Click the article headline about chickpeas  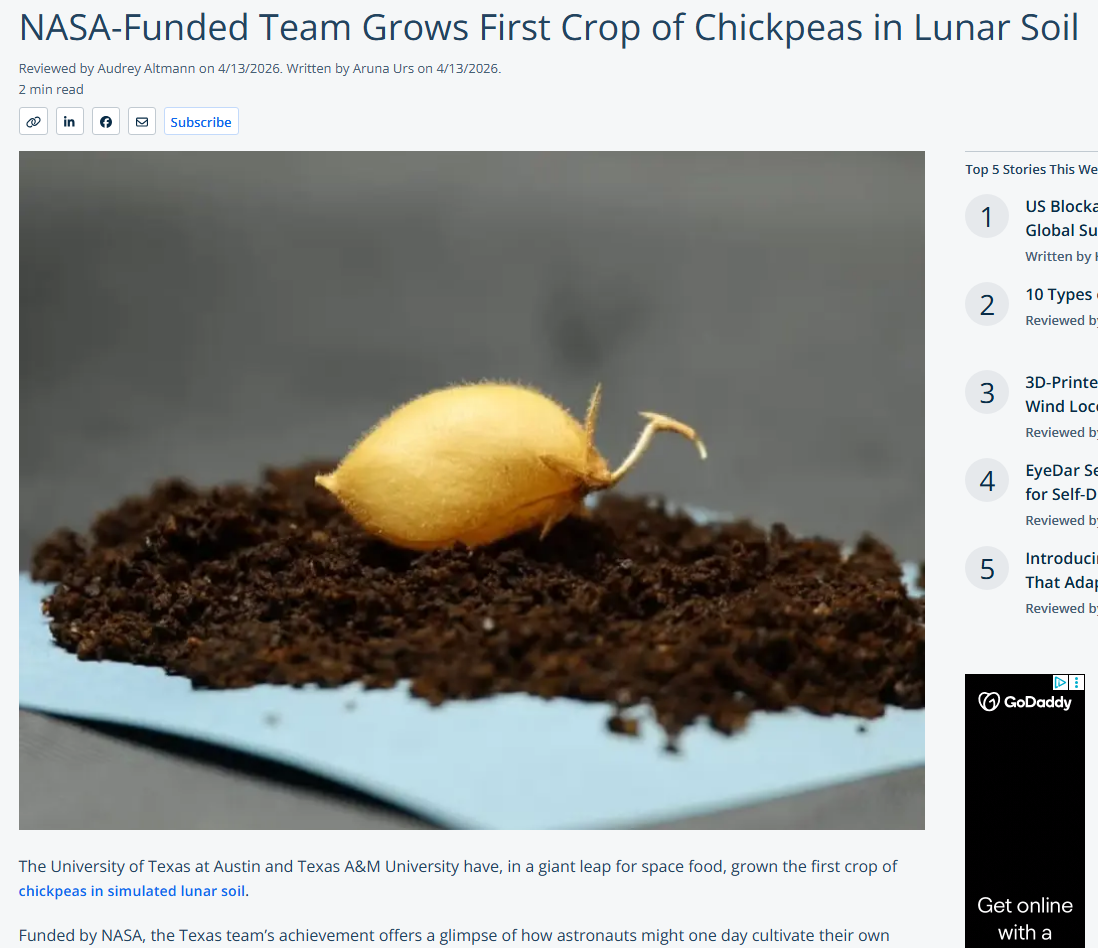(548, 28)
